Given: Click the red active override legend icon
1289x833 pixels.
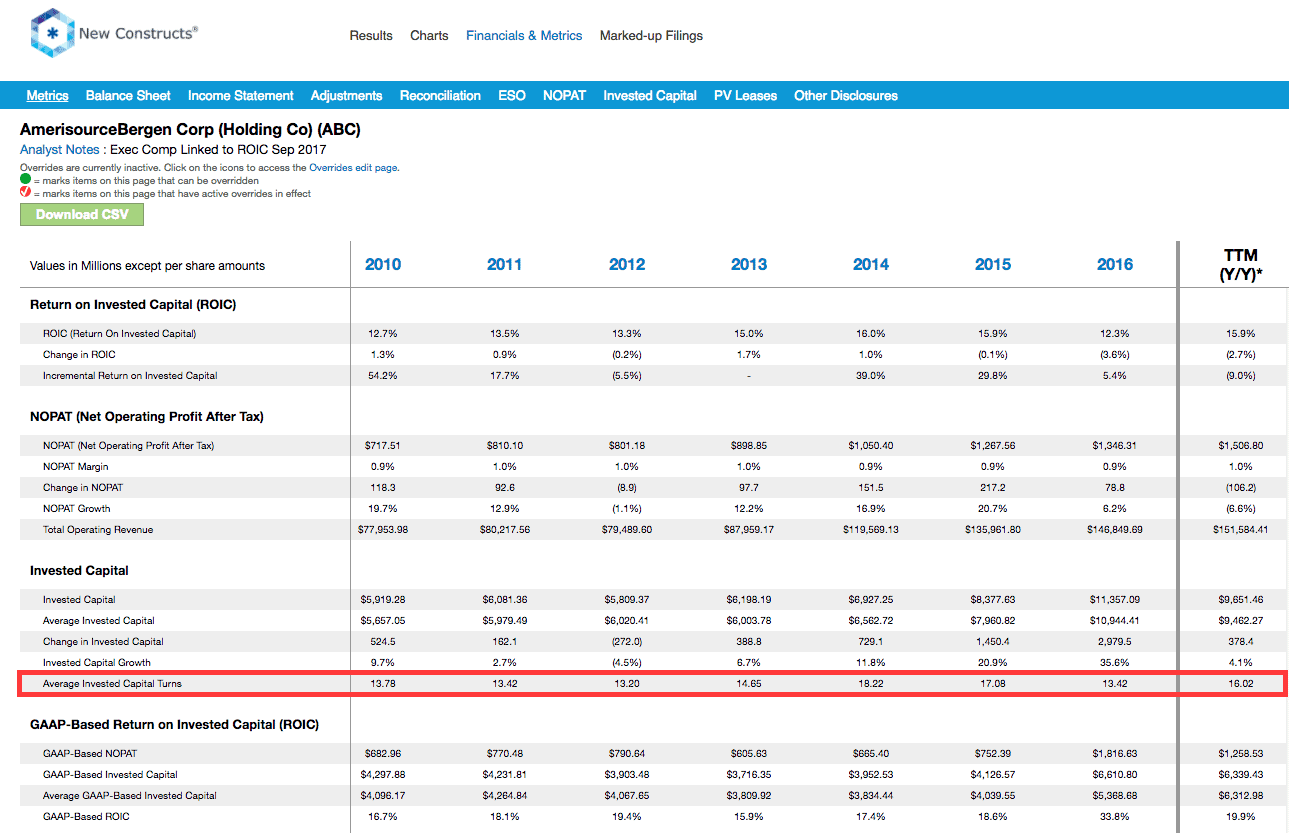Looking at the screenshot, I should pos(26,192).
